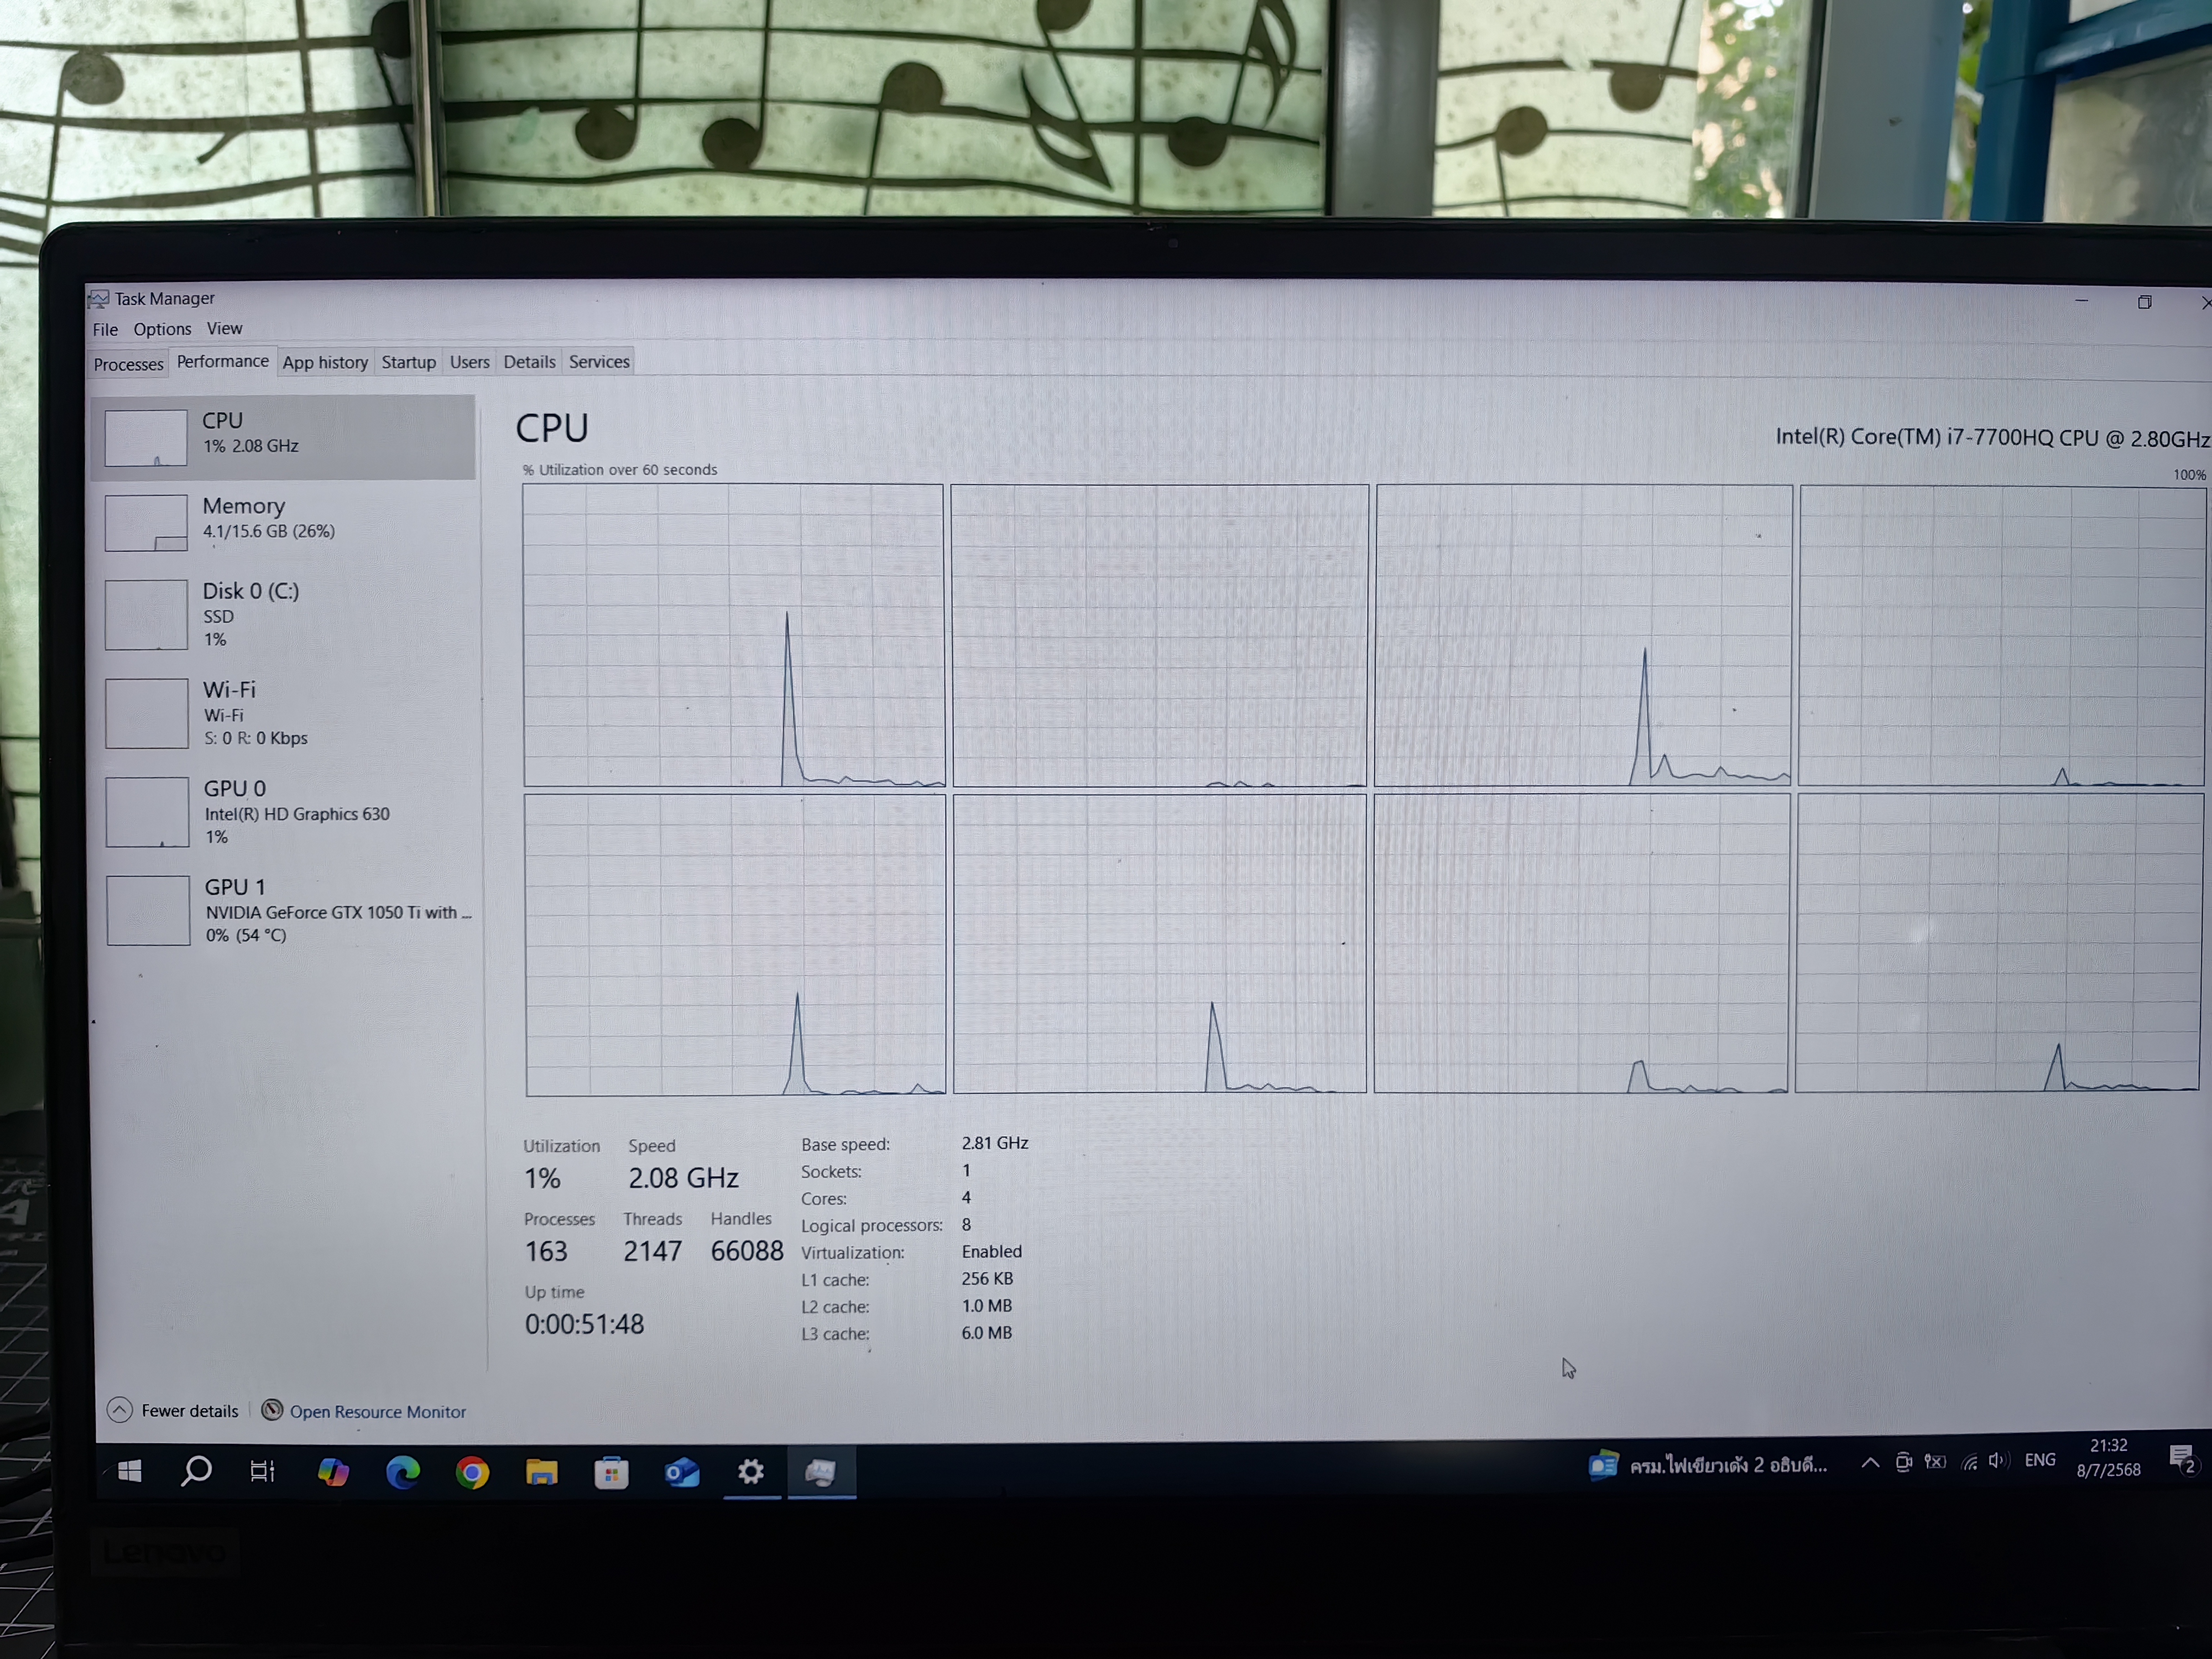
Task: Click the Task View taskbar icon
Action: point(262,1471)
